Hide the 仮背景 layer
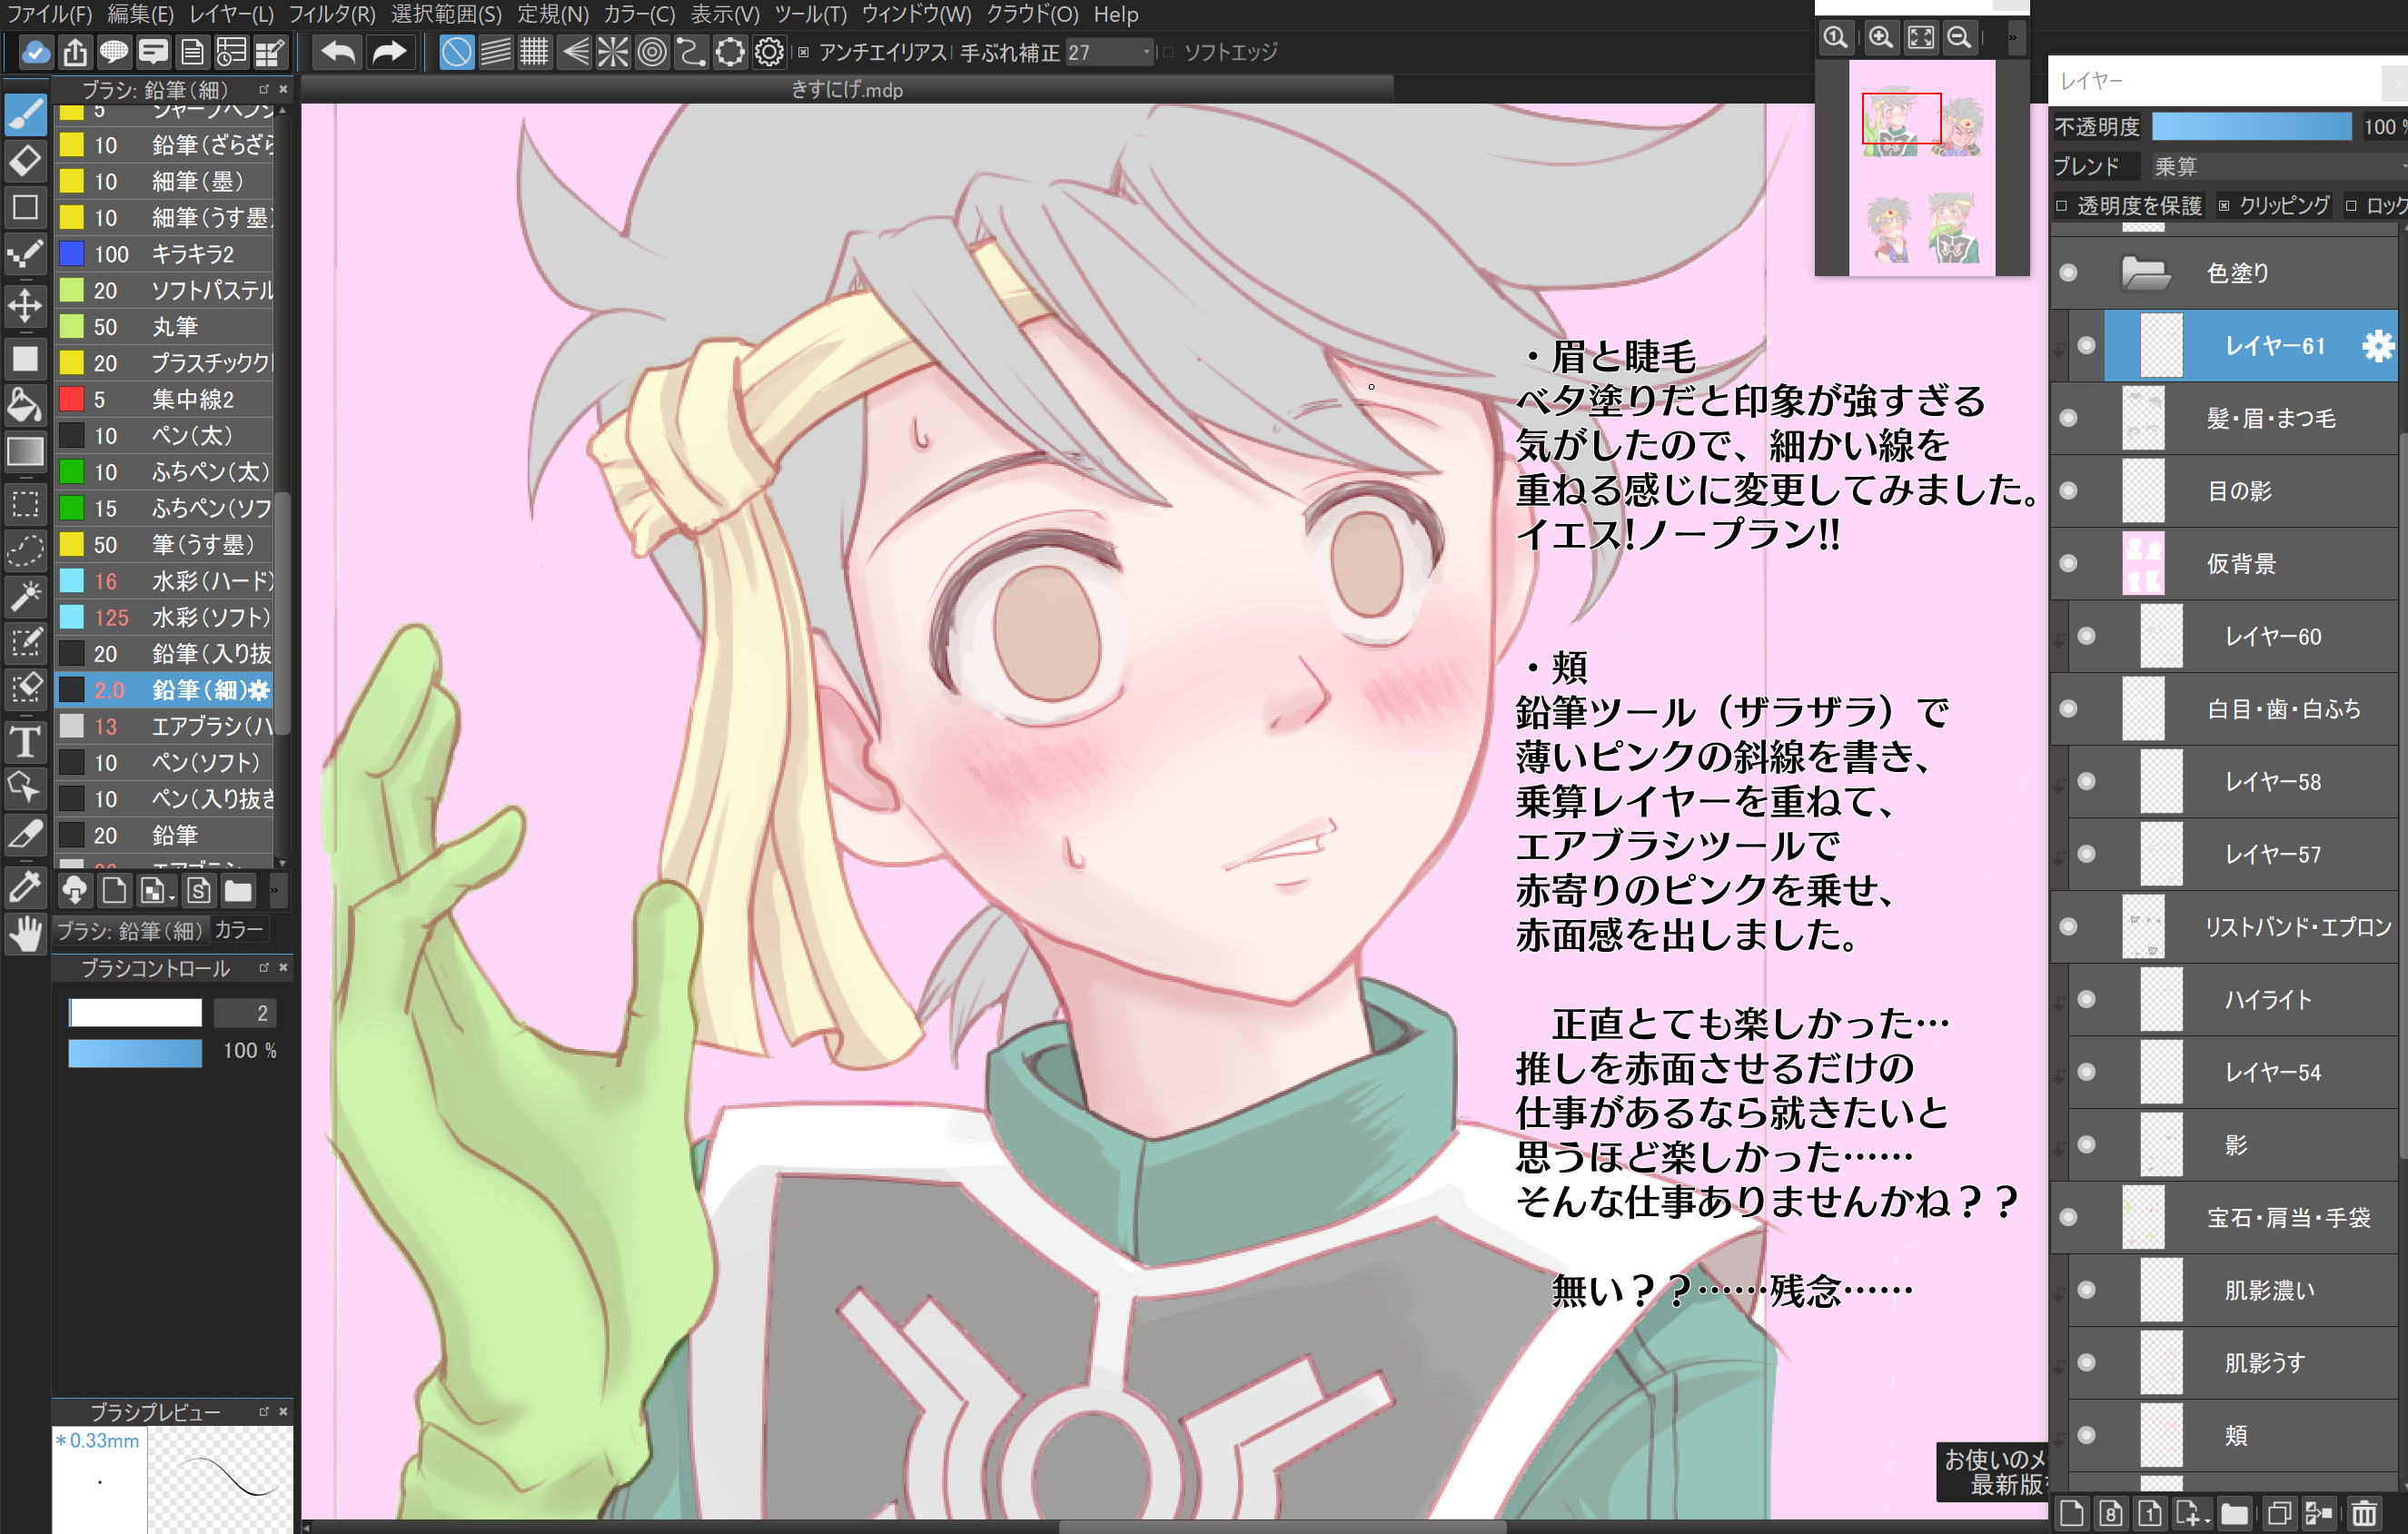 2068,563
